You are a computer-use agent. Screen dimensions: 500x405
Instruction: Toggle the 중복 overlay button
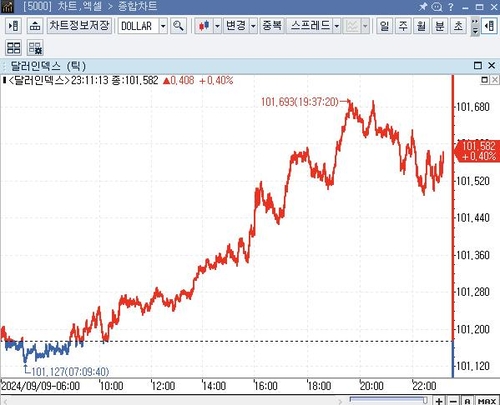[x=272, y=26]
